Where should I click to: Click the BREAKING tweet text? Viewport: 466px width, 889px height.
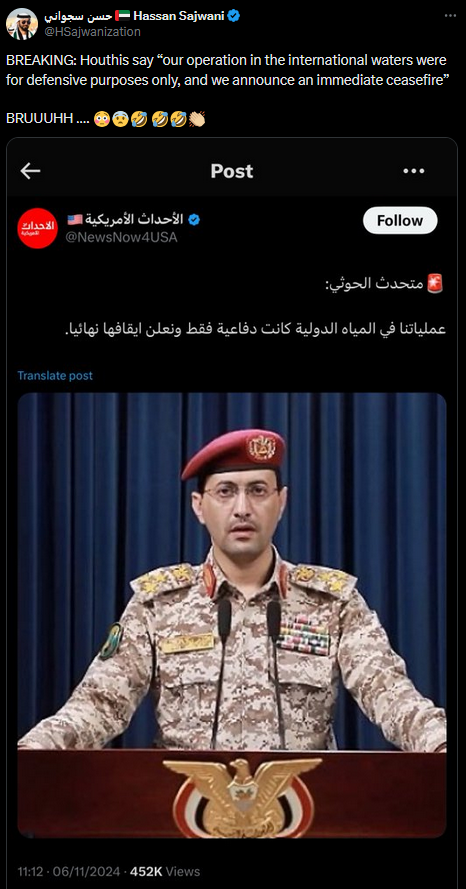point(226,70)
